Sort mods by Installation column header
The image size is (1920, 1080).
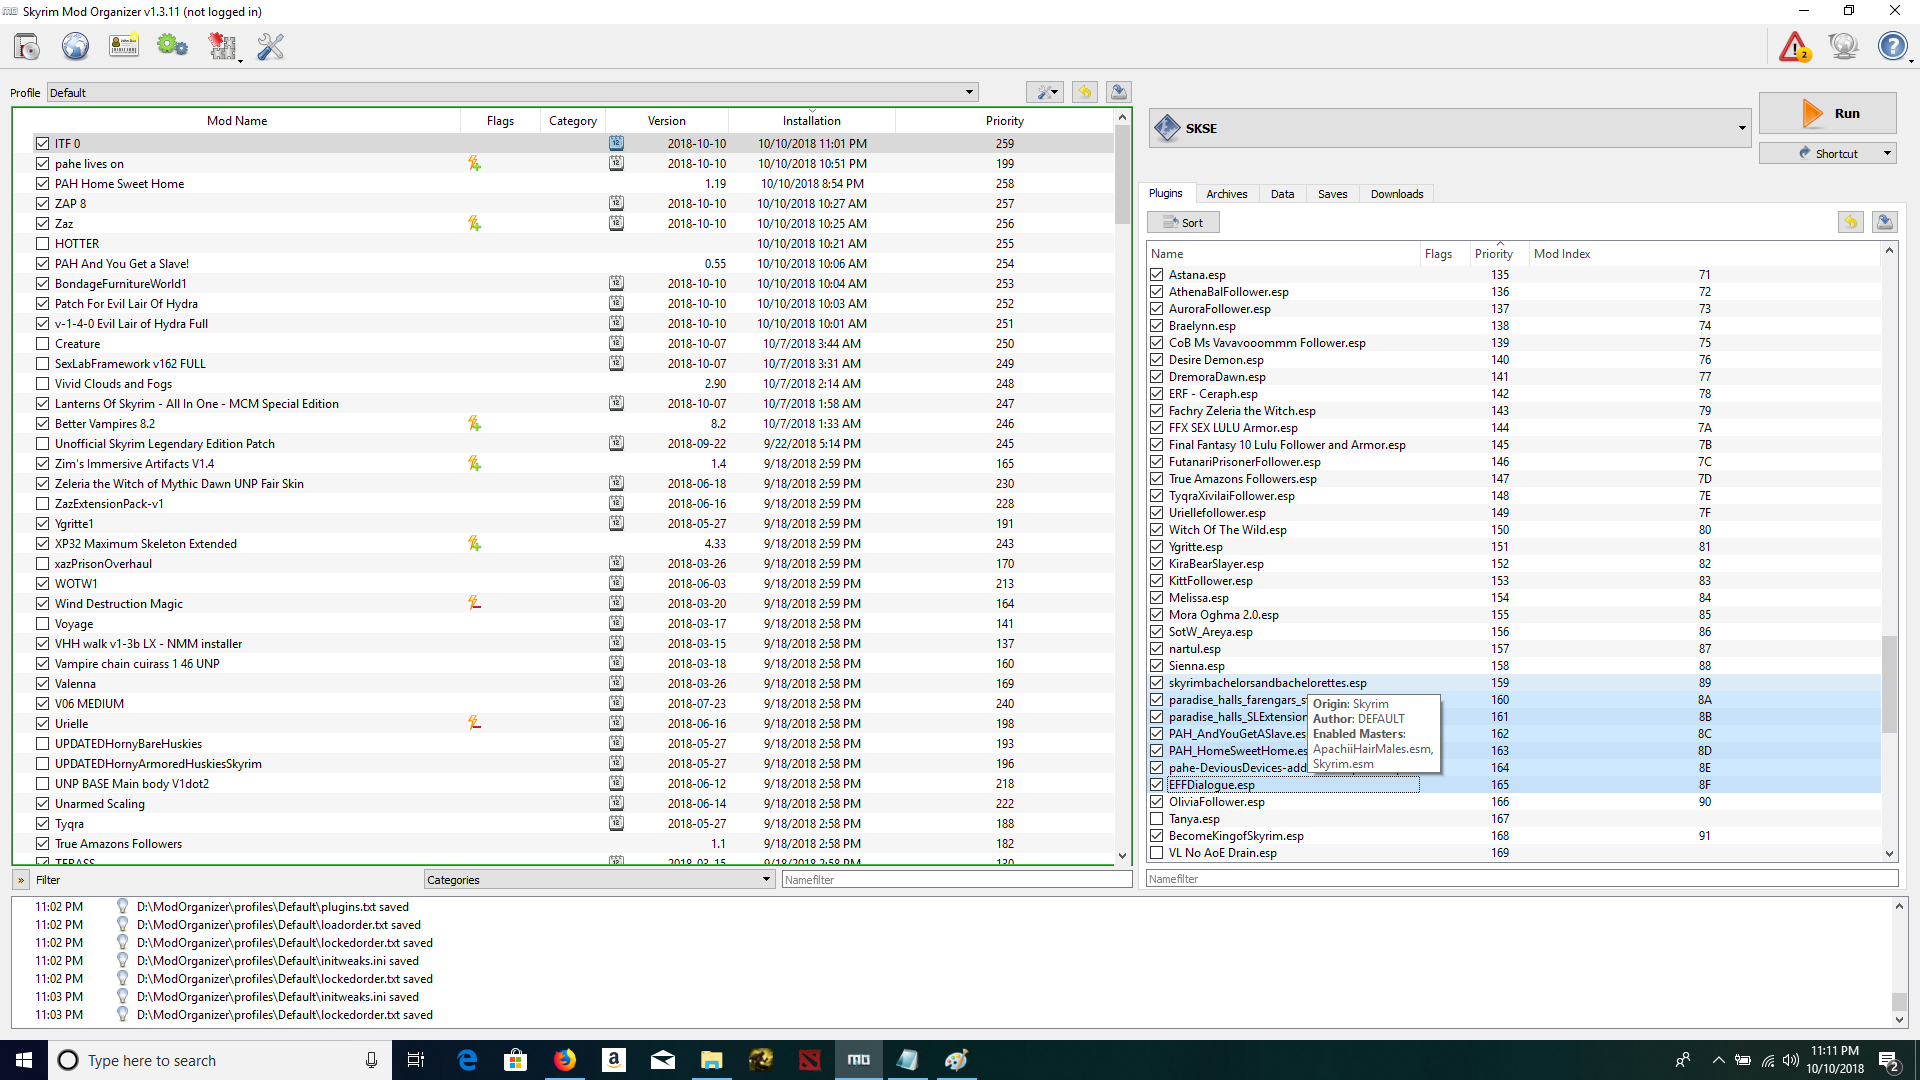811,120
